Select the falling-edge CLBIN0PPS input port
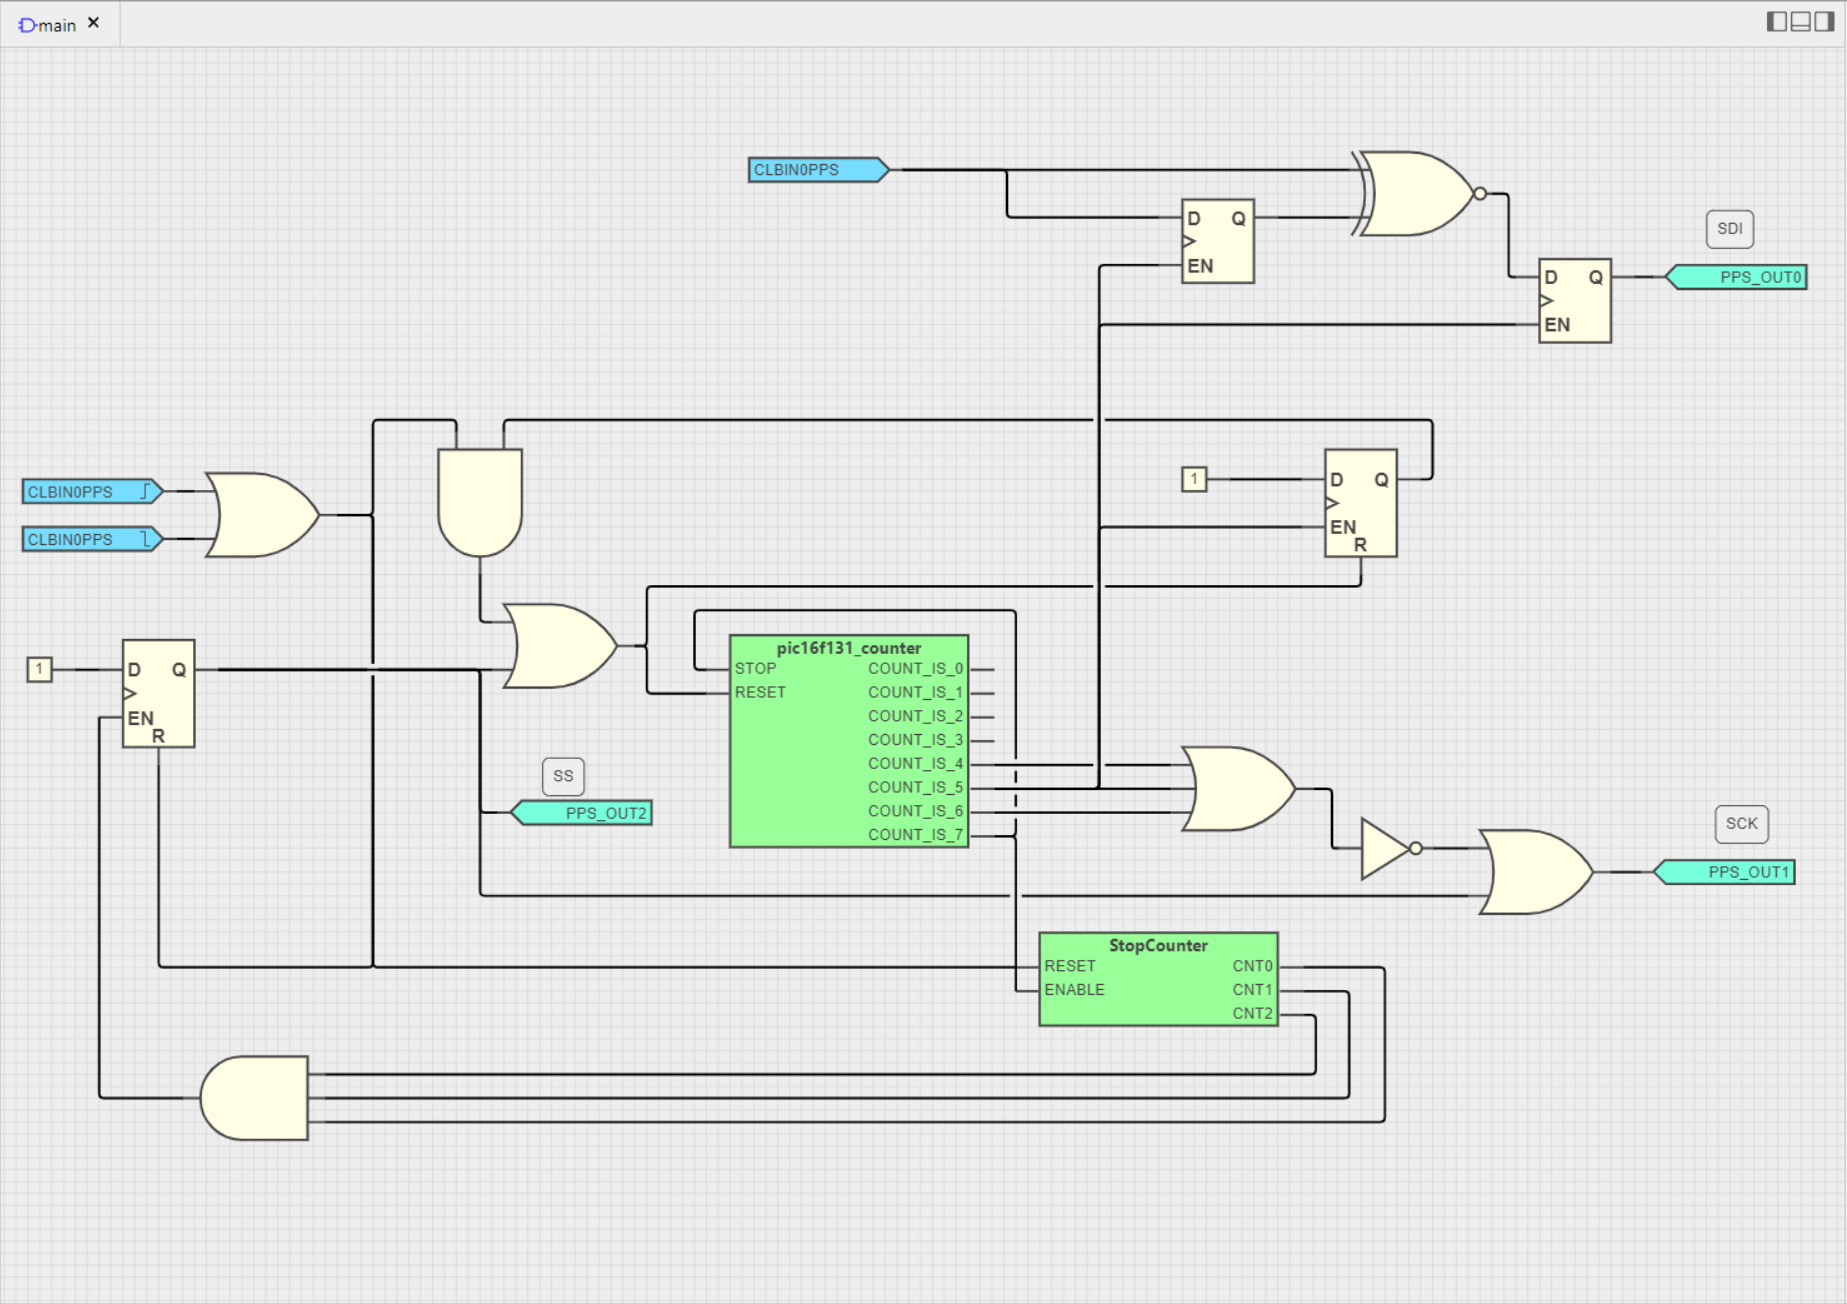 [x=92, y=539]
